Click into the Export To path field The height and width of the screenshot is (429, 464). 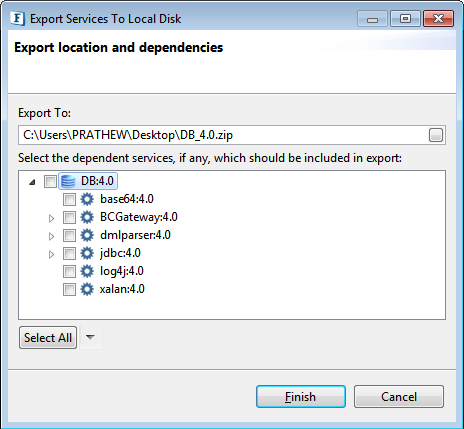(223, 135)
